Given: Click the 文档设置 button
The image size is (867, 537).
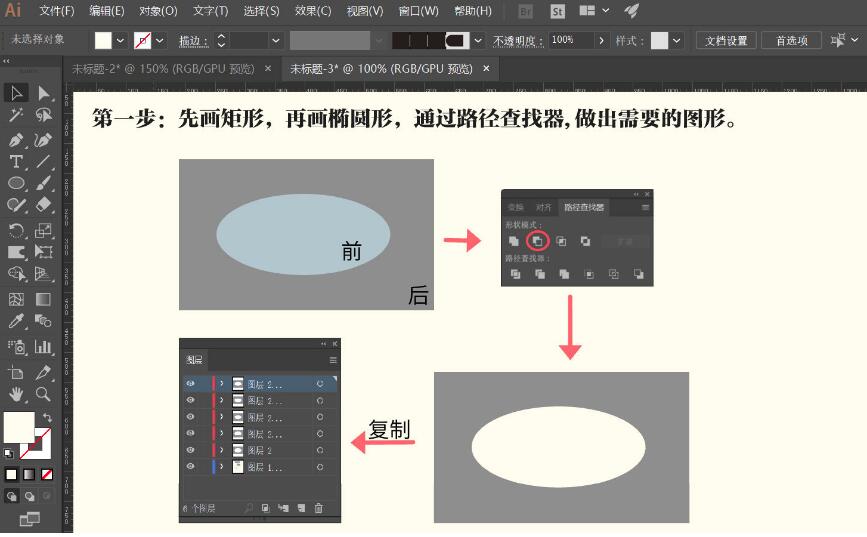Looking at the screenshot, I should (x=726, y=41).
